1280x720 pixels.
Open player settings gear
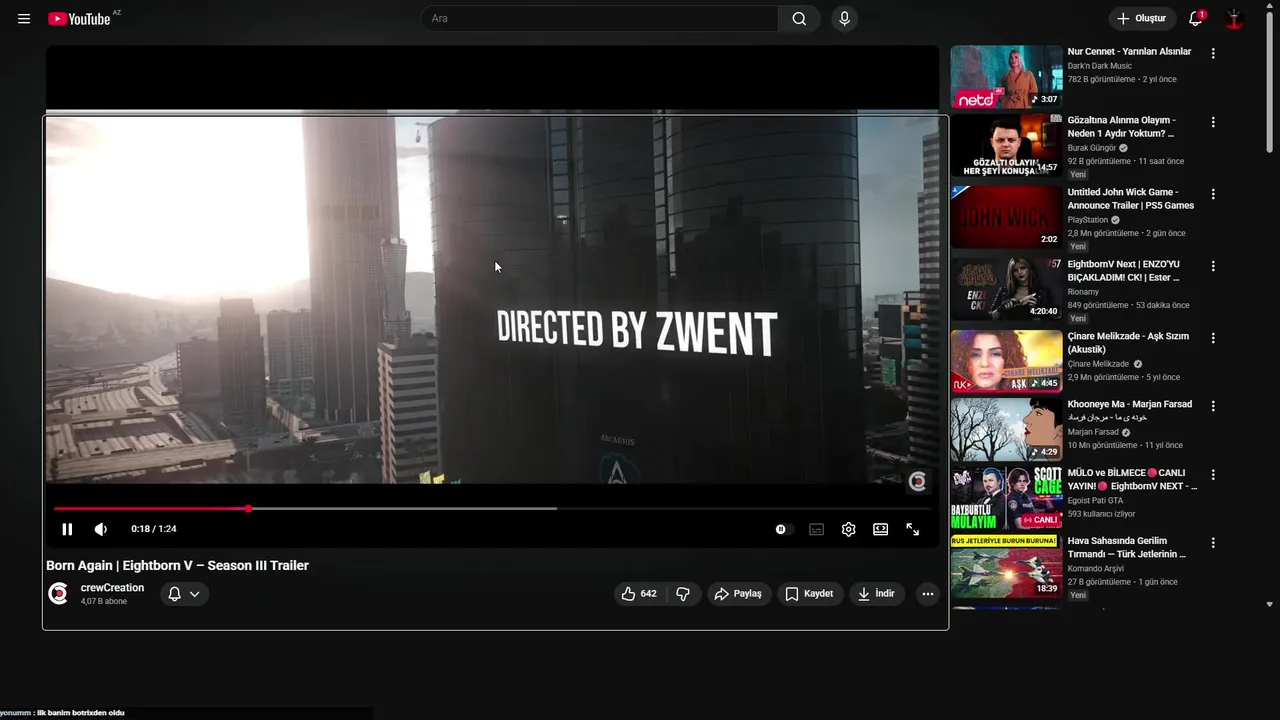click(849, 529)
